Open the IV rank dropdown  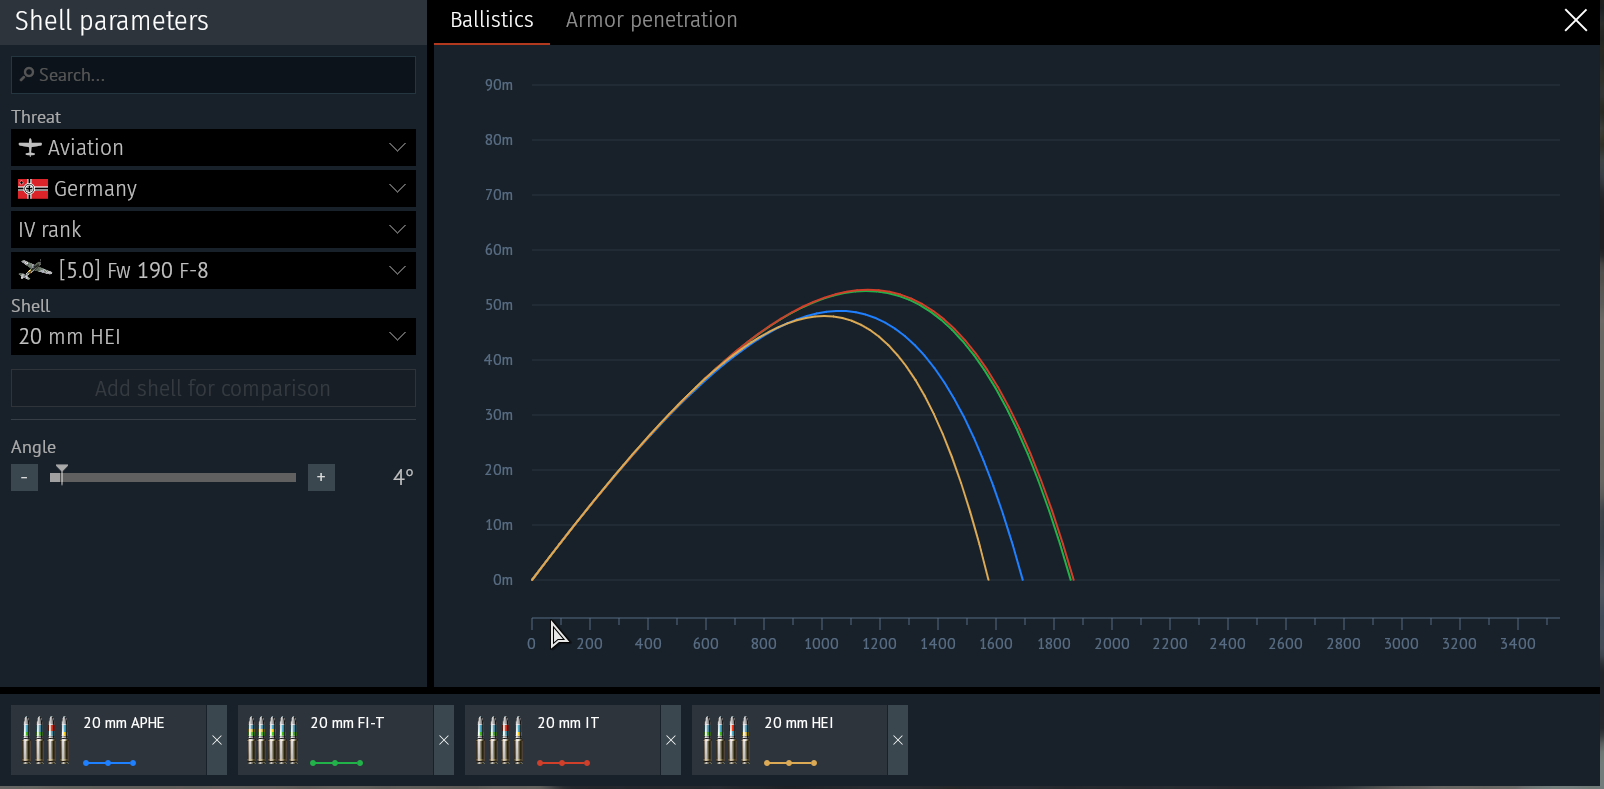pos(213,230)
